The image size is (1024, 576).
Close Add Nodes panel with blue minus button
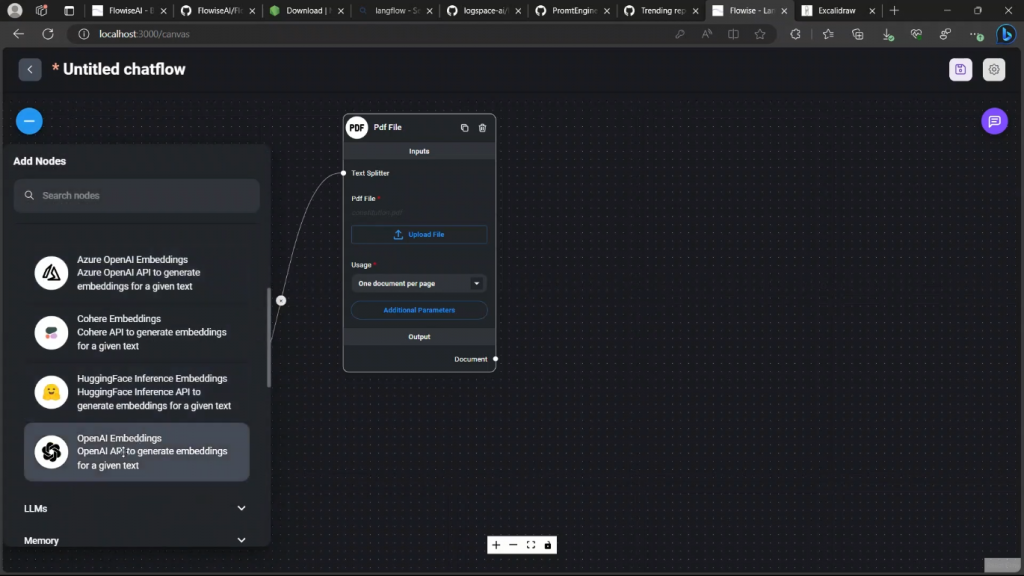click(29, 121)
